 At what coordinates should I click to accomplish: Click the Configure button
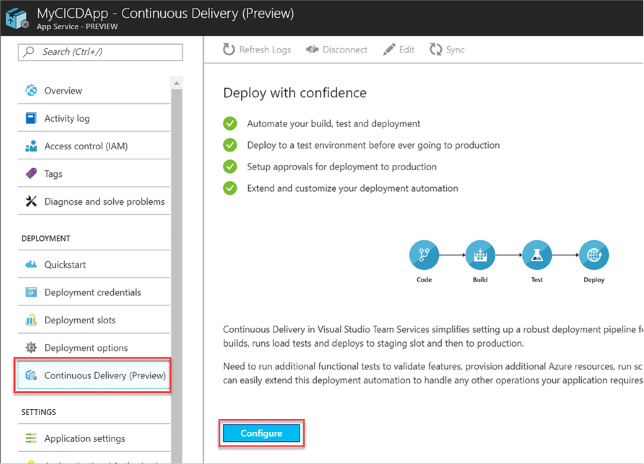[261, 433]
